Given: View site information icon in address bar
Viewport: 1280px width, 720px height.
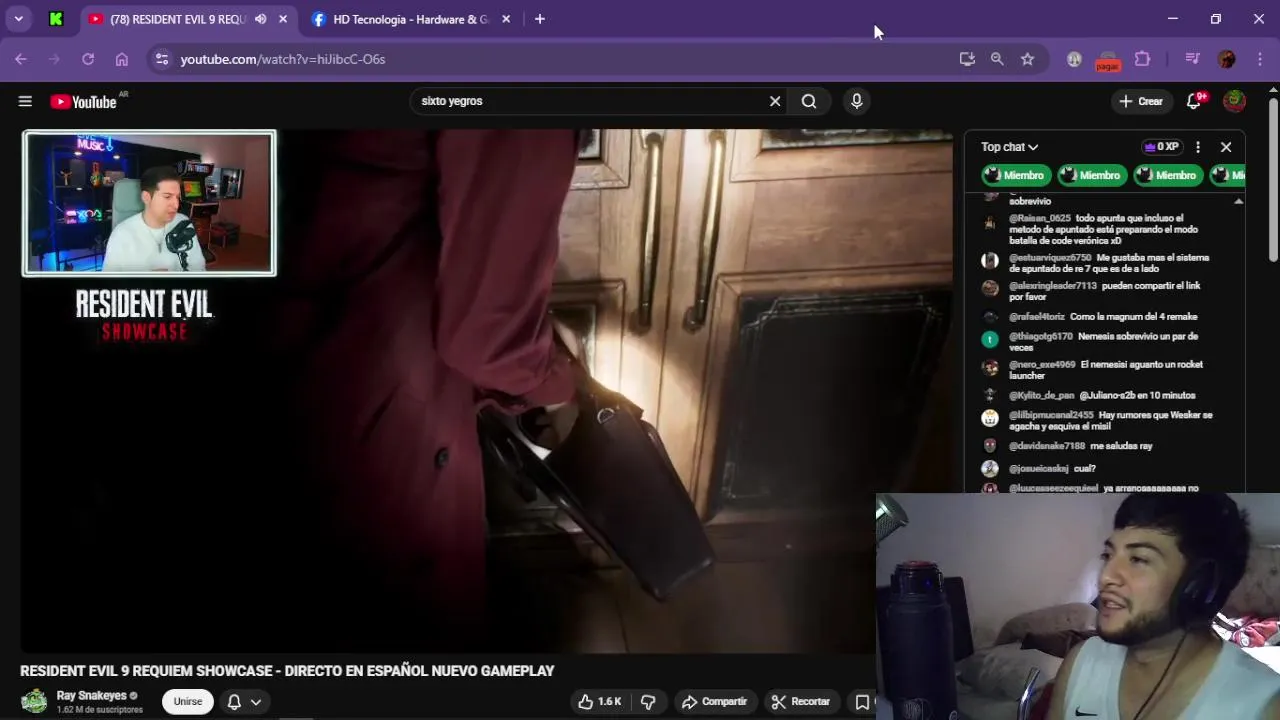Looking at the screenshot, I should tap(162, 59).
